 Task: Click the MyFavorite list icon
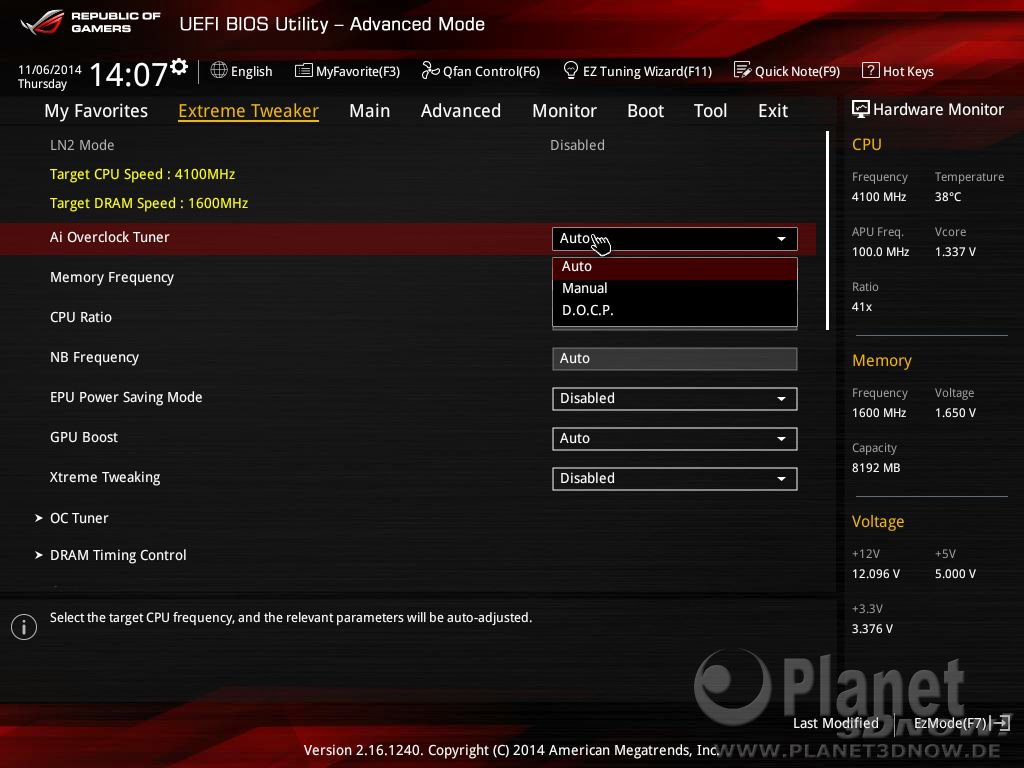coord(304,71)
